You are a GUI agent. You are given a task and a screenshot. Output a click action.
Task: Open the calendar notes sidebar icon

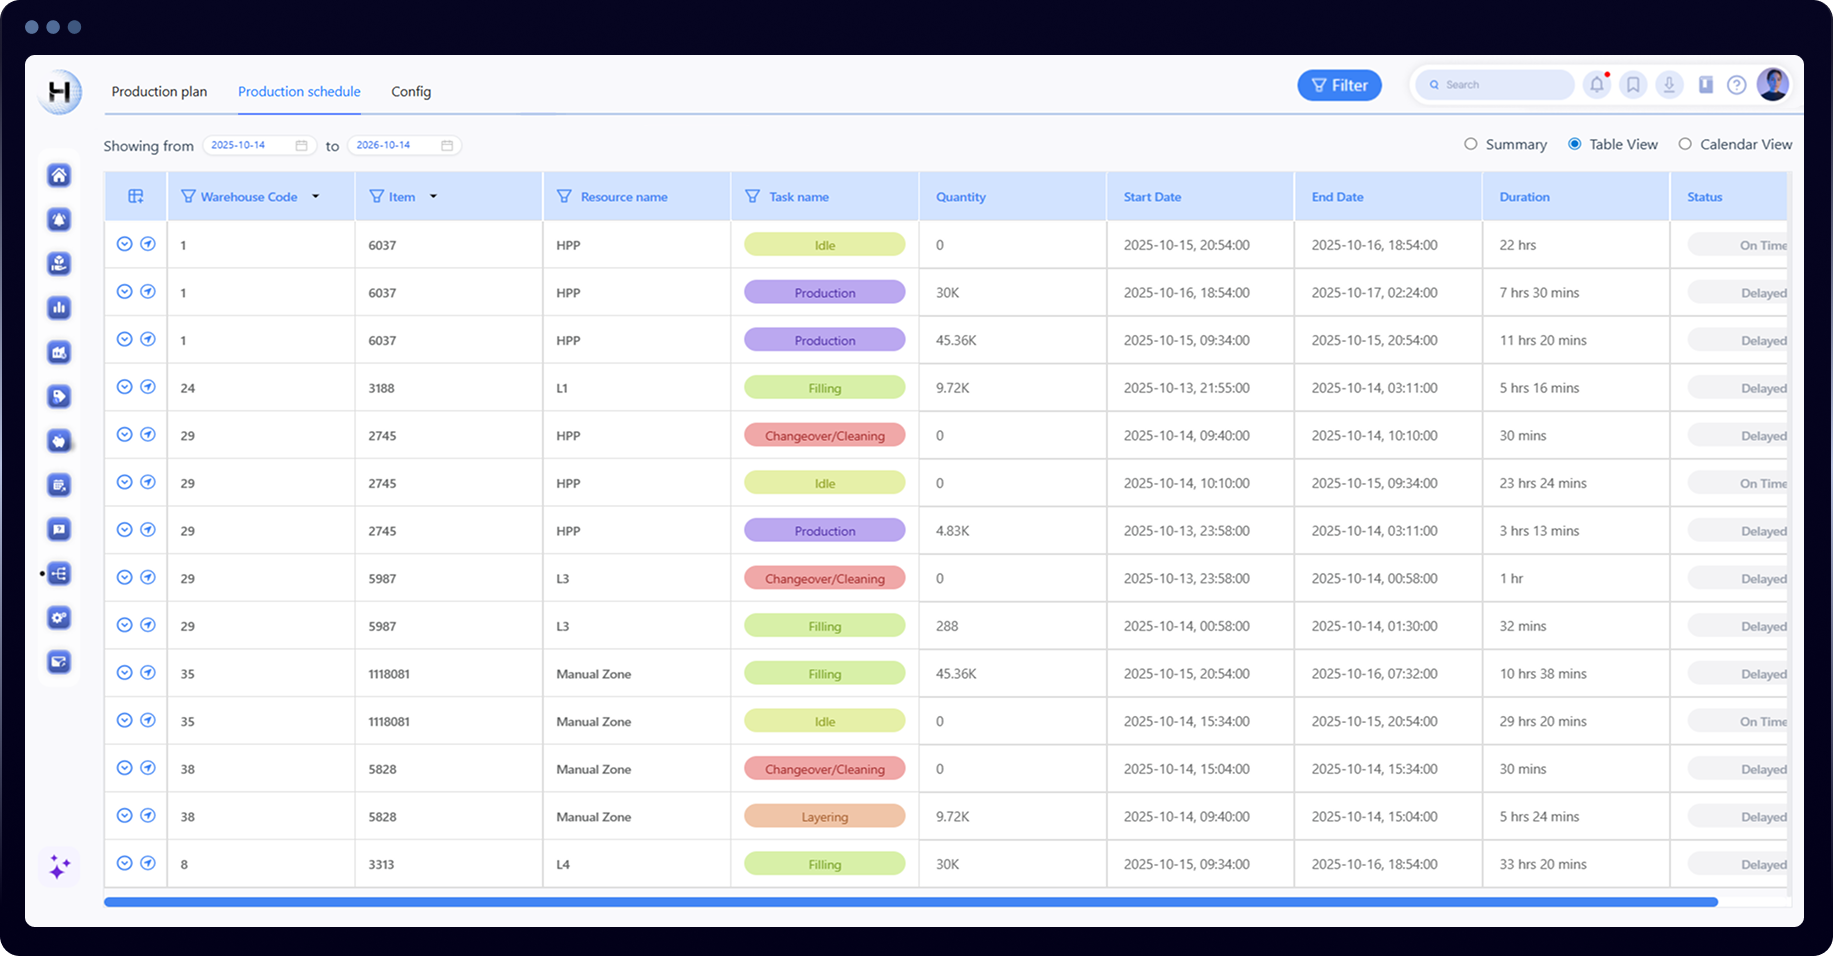click(x=59, y=485)
